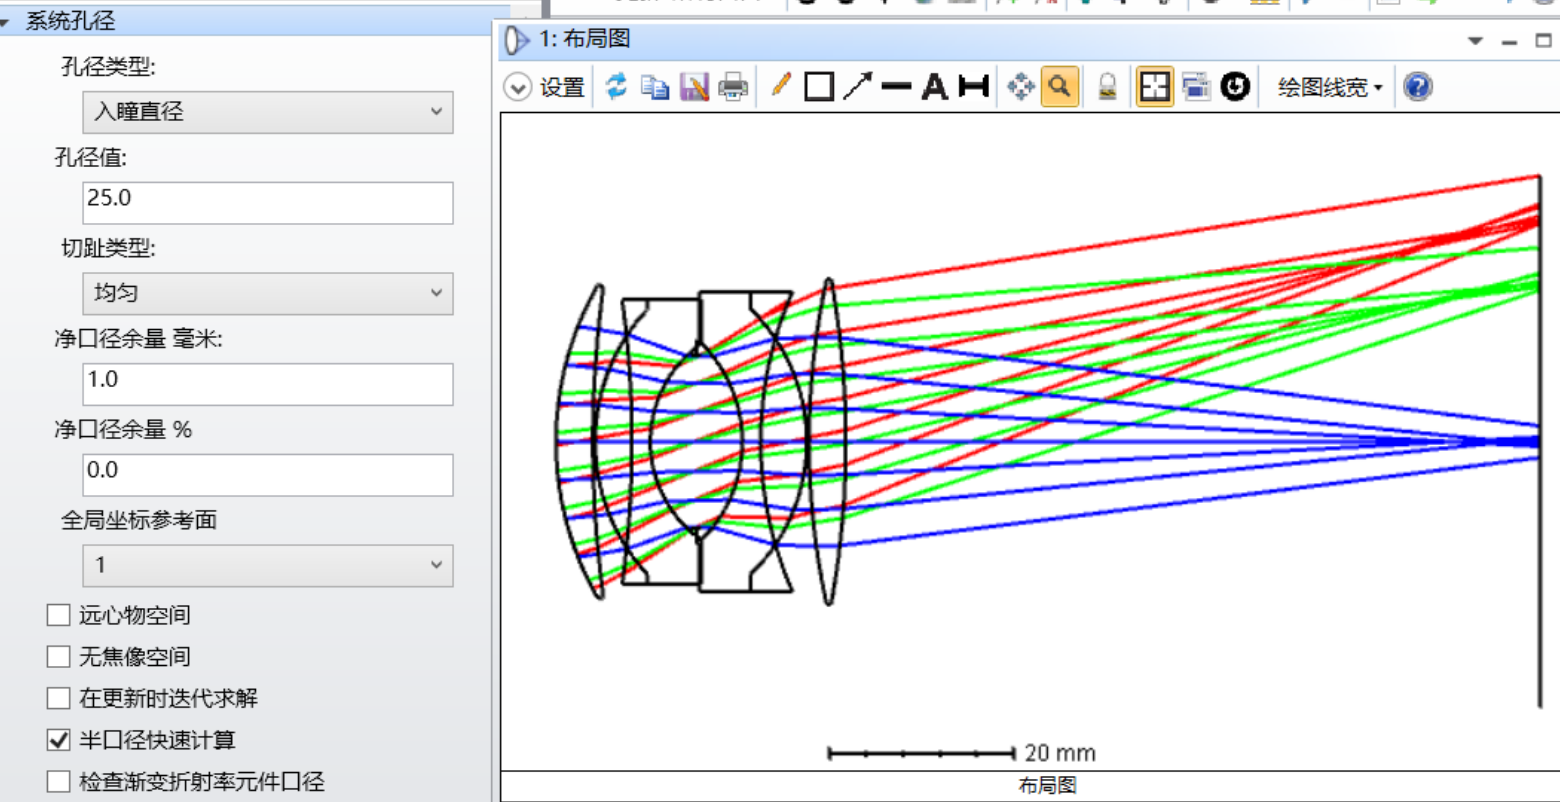Click the 孔径值 field showing 25.0
1560x802 pixels.
click(x=268, y=203)
